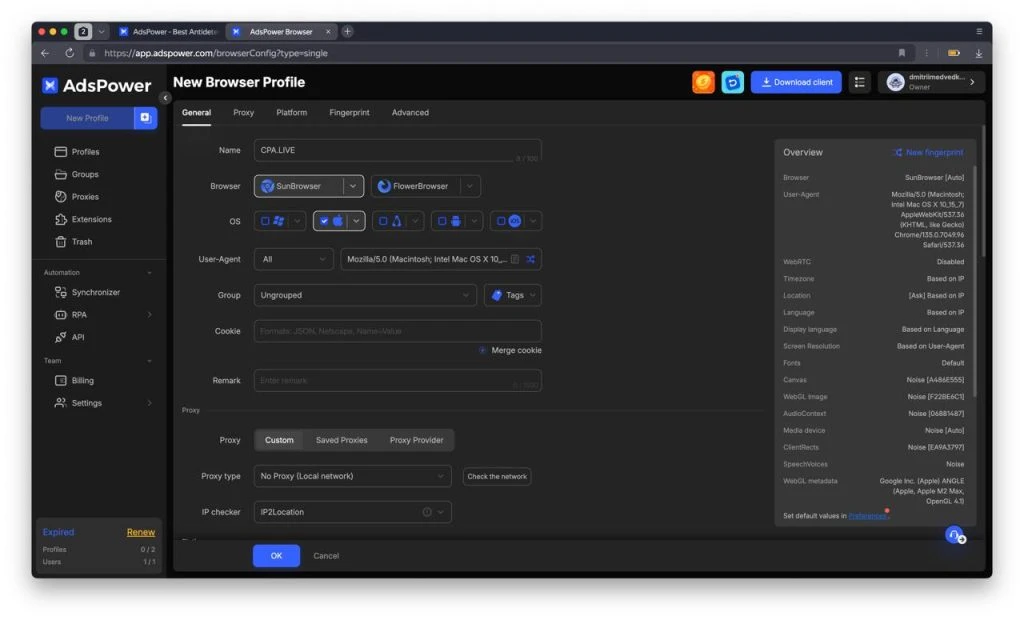Click the Cancel button
Viewport: 1024px width, 620px height.
point(326,556)
